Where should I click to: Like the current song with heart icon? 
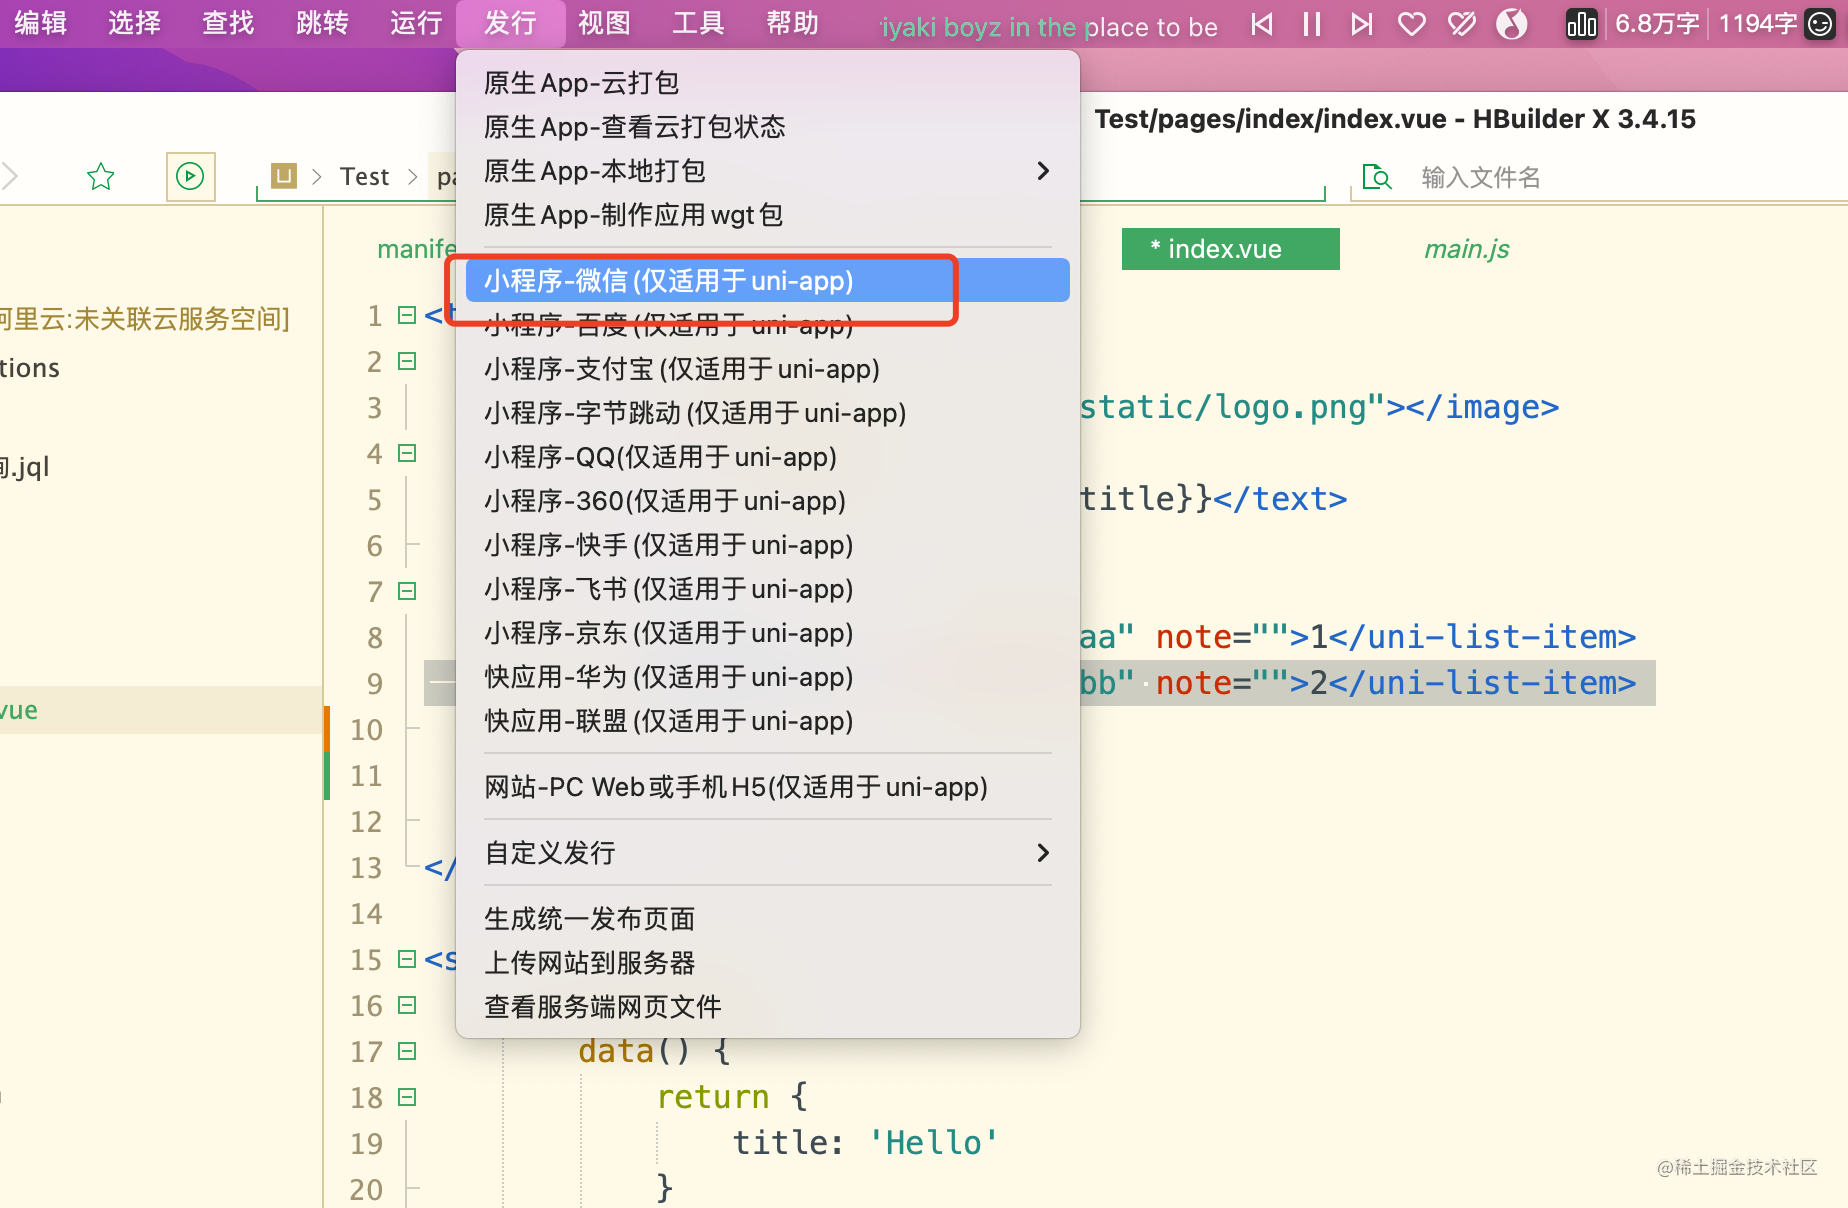tap(1412, 24)
